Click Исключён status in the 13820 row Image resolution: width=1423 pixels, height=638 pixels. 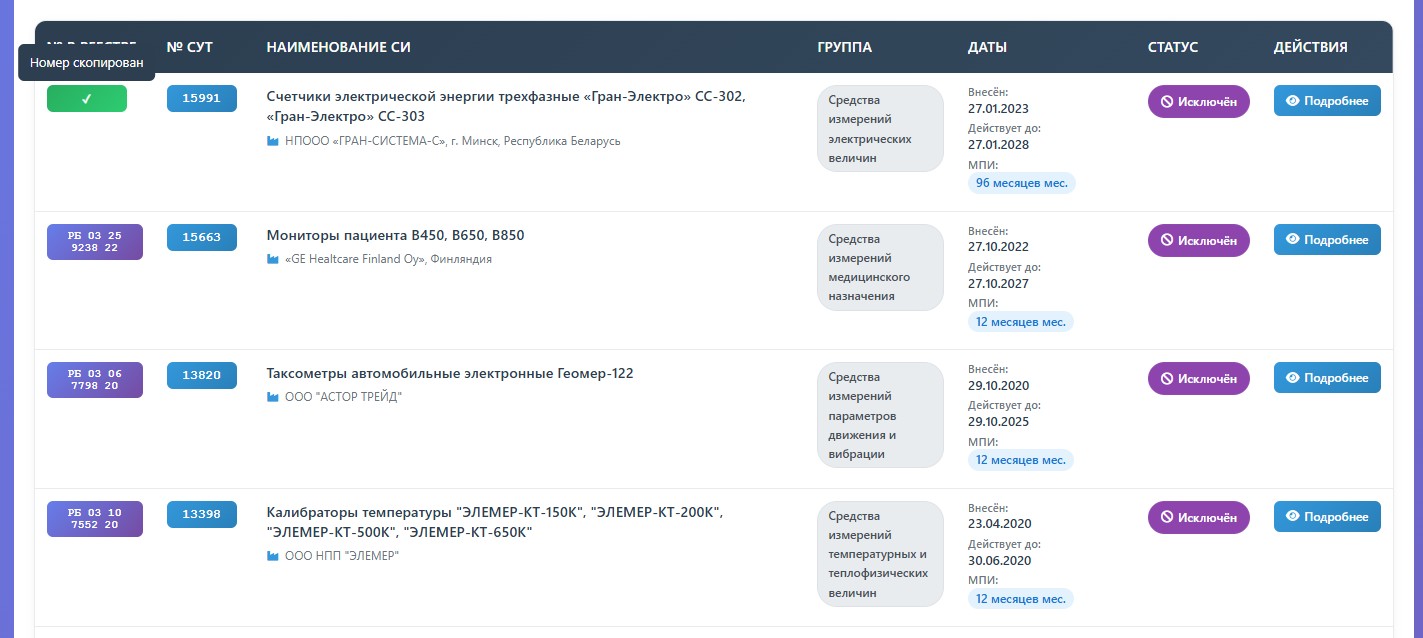tap(1199, 379)
